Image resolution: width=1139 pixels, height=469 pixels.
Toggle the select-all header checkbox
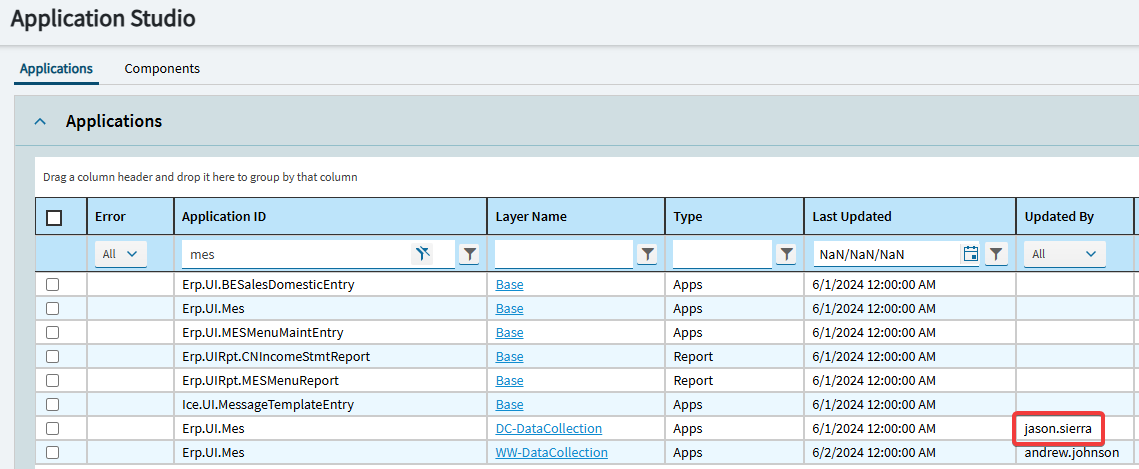click(x=54, y=217)
